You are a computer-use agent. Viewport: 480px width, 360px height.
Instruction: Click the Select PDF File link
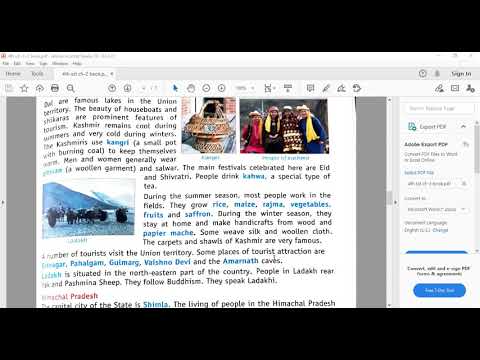[419, 172]
